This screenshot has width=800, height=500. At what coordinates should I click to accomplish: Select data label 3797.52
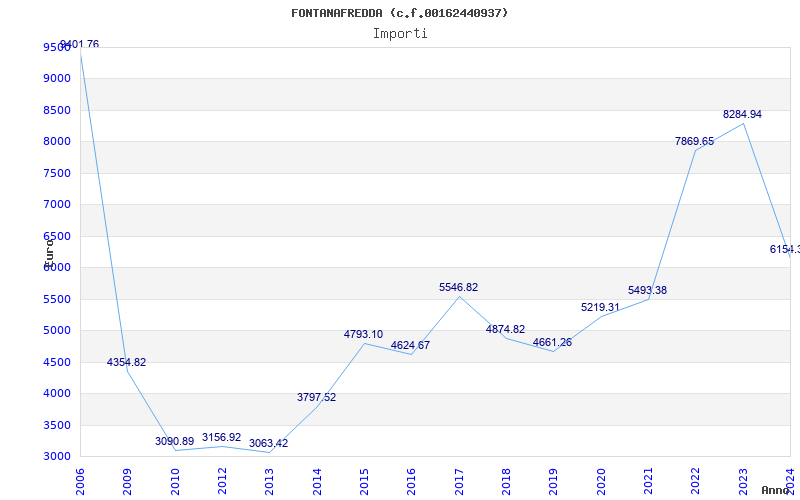[316, 397]
